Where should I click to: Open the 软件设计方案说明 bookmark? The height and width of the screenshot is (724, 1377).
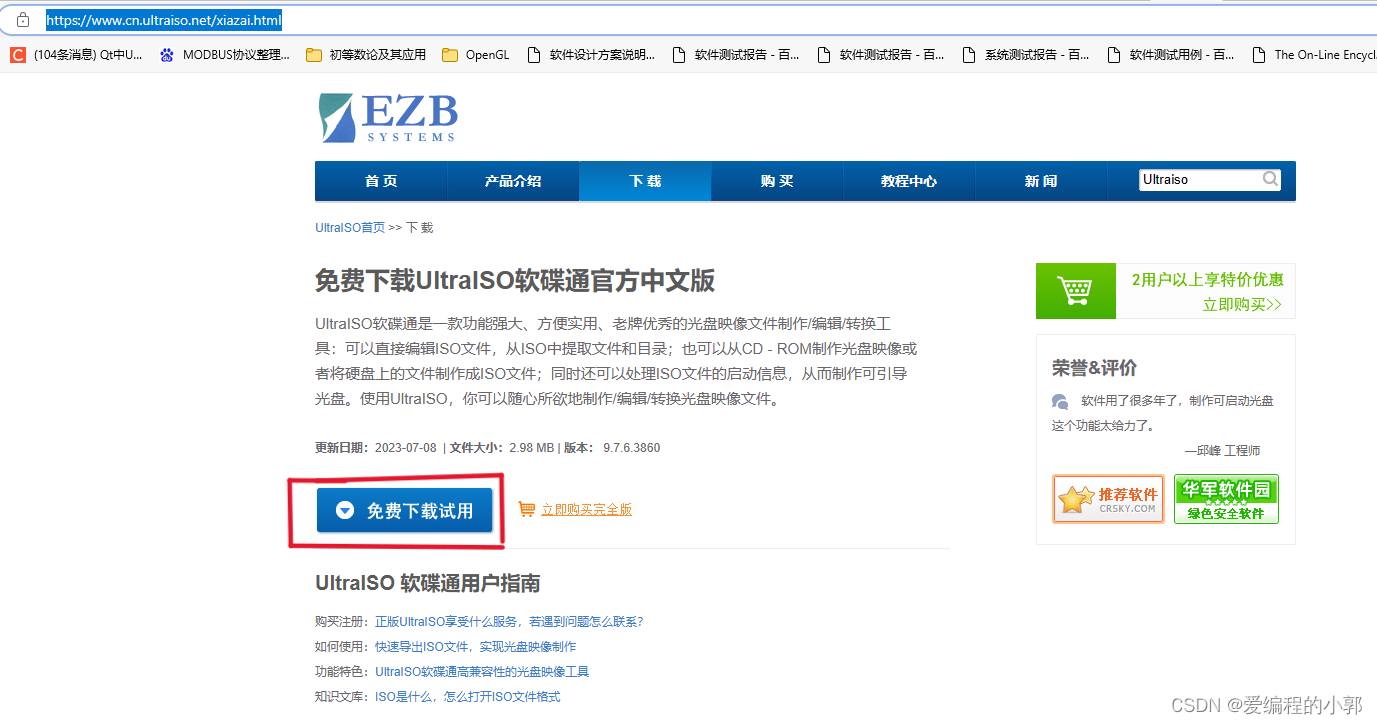pos(591,55)
